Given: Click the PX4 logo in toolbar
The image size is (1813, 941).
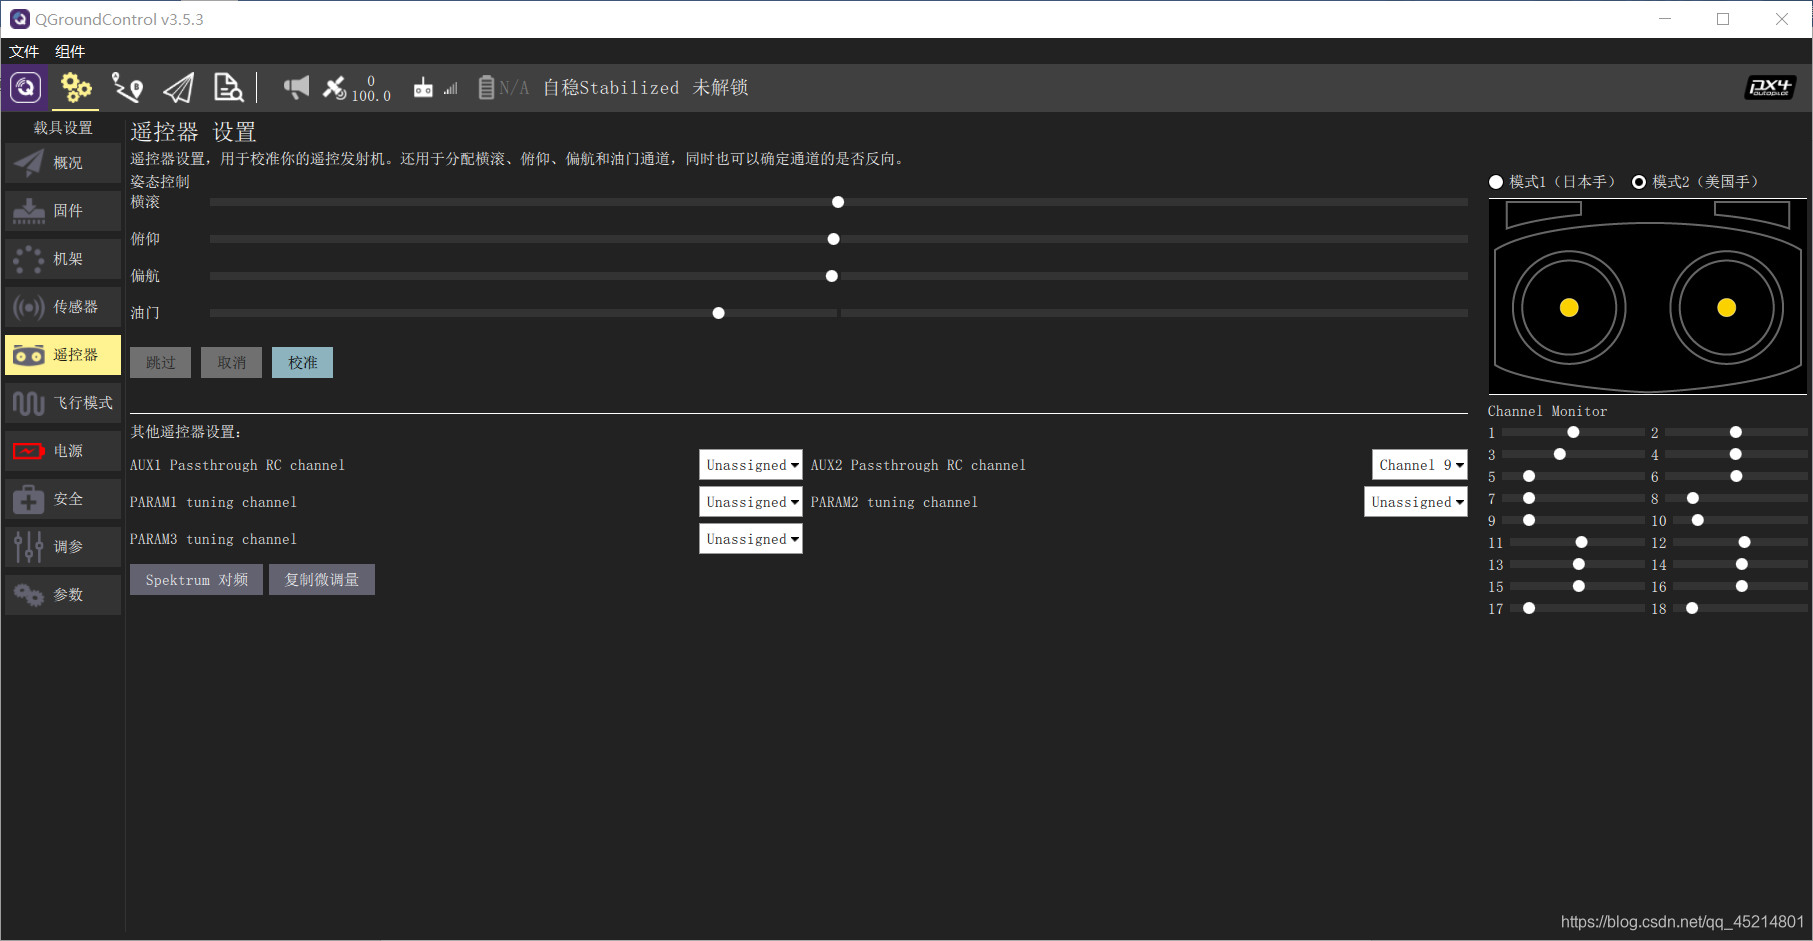Looking at the screenshot, I should point(1770,88).
